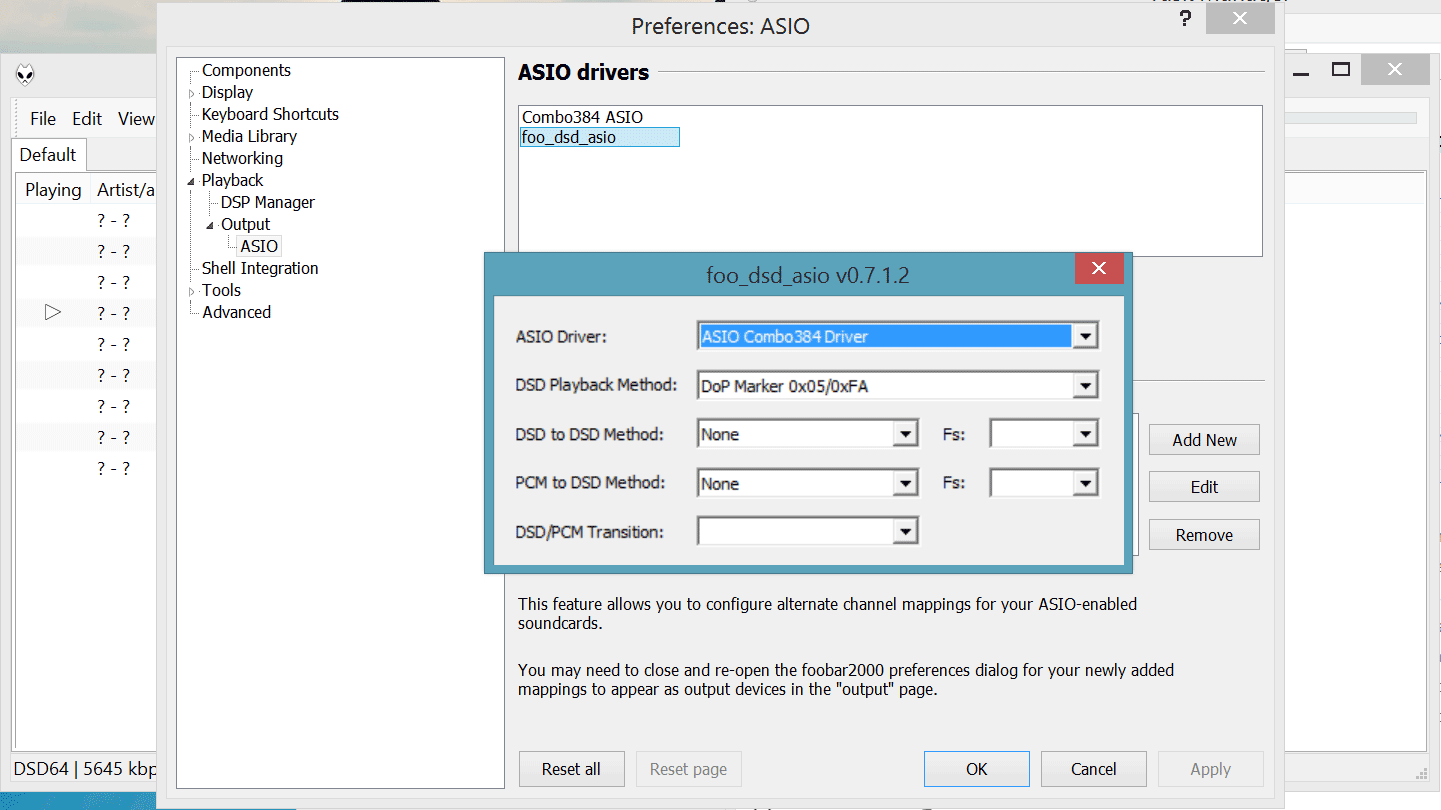Image resolution: width=1441 pixels, height=810 pixels.
Task: Open the DSD/PCM Transition dropdown
Action: [905, 532]
